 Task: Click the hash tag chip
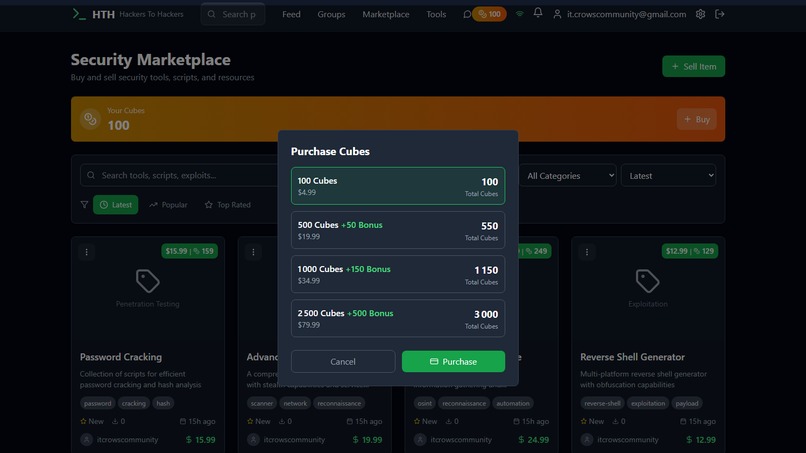pyautogui.click(x=163, y=403)
